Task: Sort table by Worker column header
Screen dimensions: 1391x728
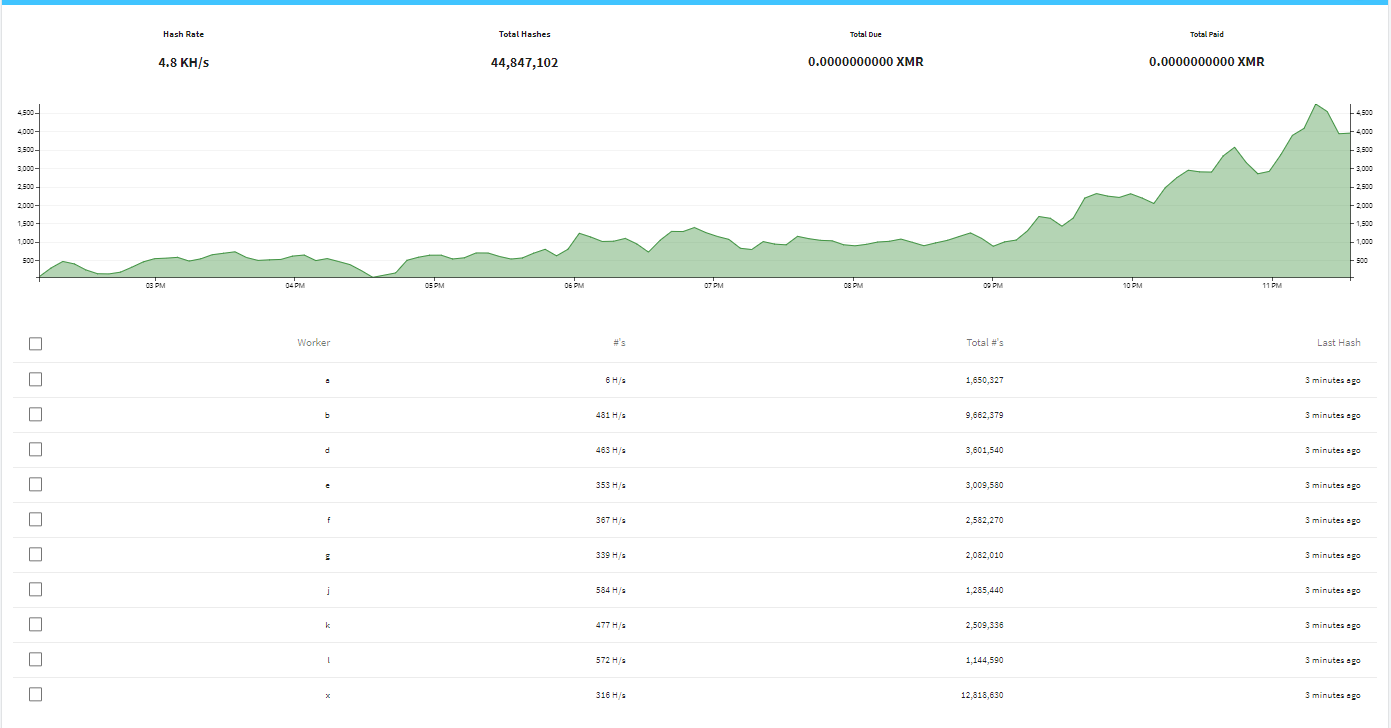Action: click(313, 343)
